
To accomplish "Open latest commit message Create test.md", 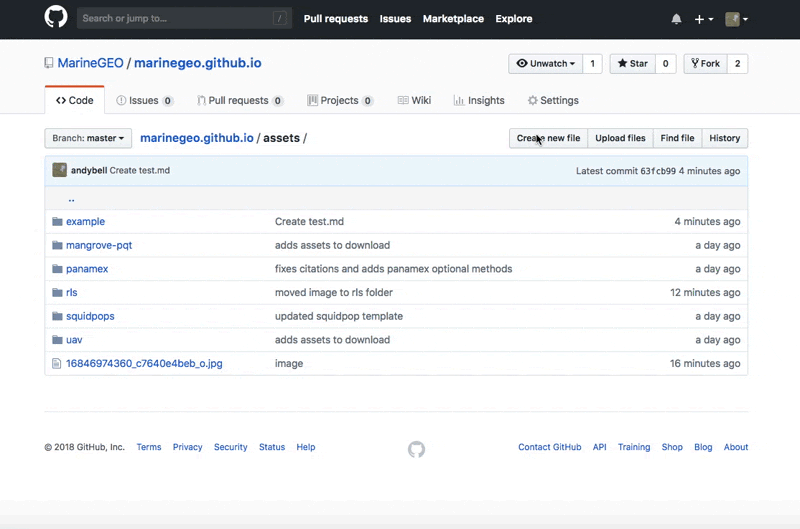I will (139, 170).
